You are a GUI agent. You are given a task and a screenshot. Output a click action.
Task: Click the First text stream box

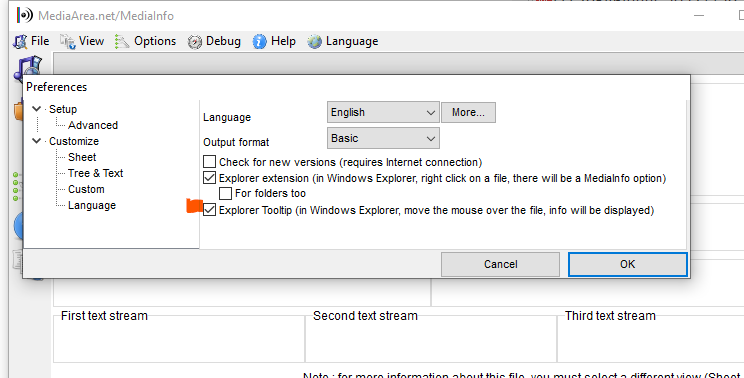178,338
